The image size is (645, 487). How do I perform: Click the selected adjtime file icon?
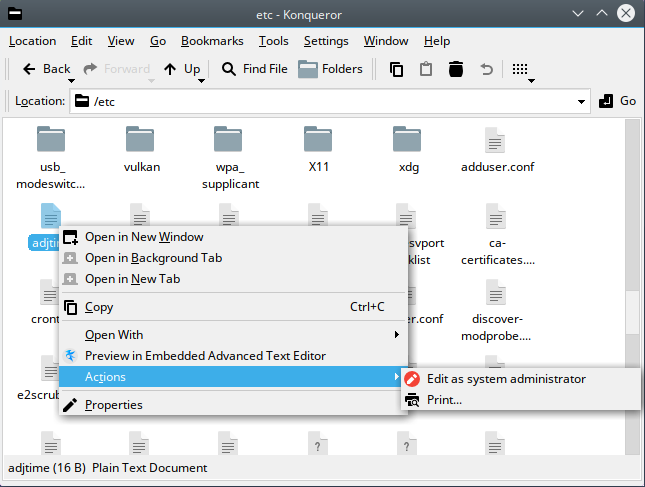pyautogui.click(x=51, y=216)
